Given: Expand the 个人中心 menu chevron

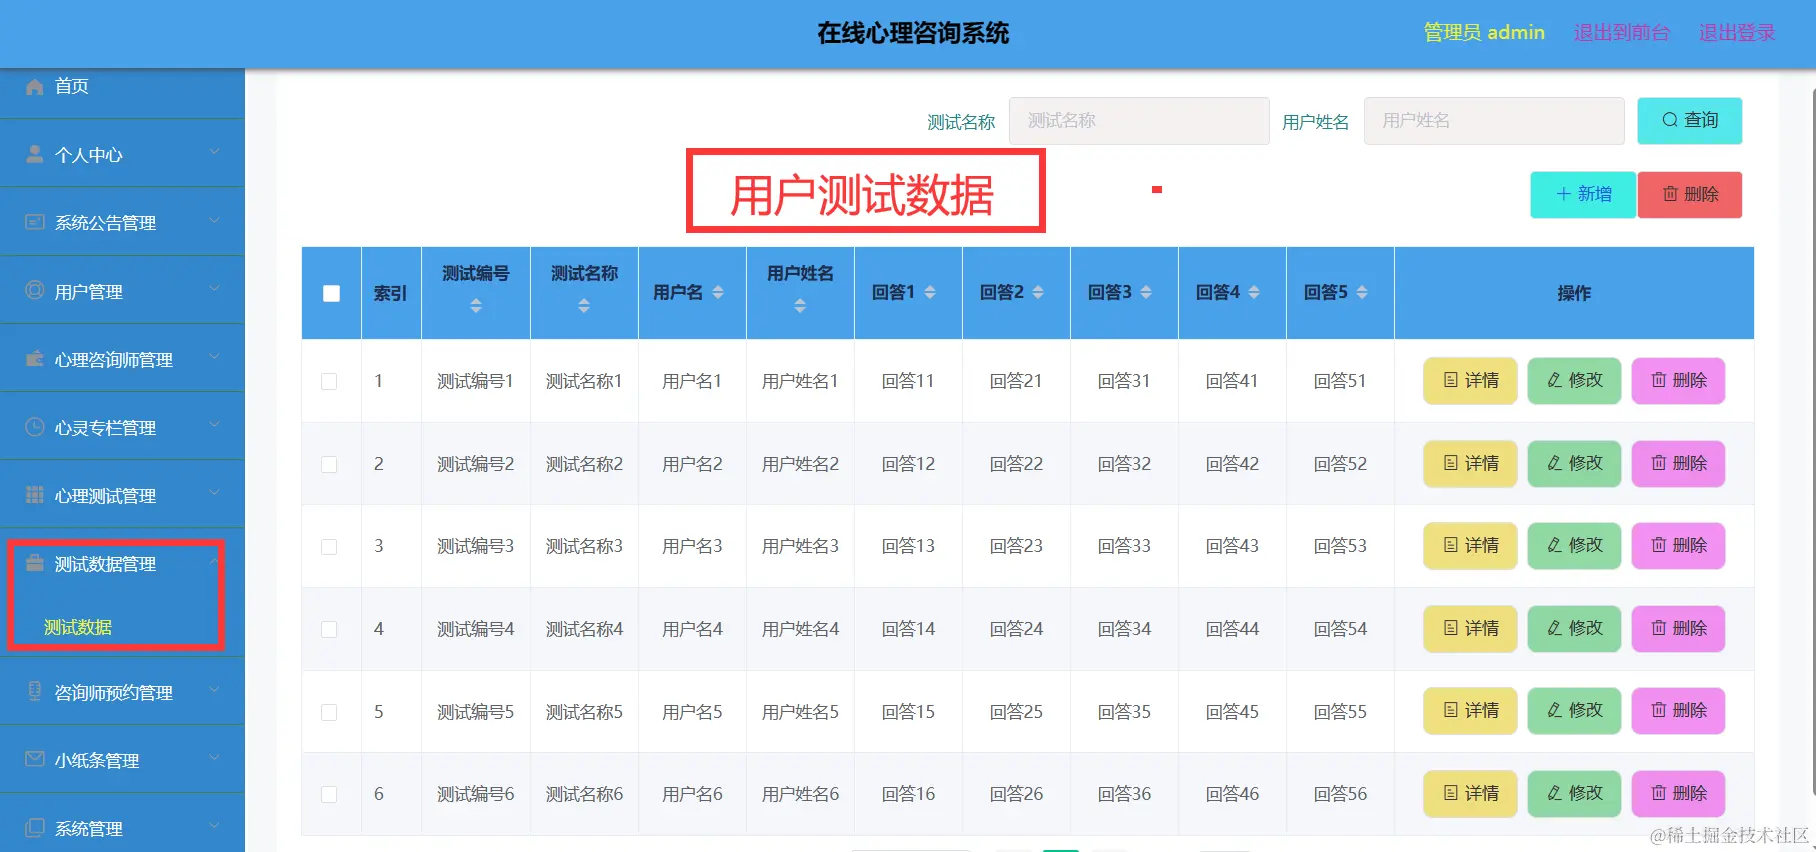Looking at the screenshot, I should (214, 152).
